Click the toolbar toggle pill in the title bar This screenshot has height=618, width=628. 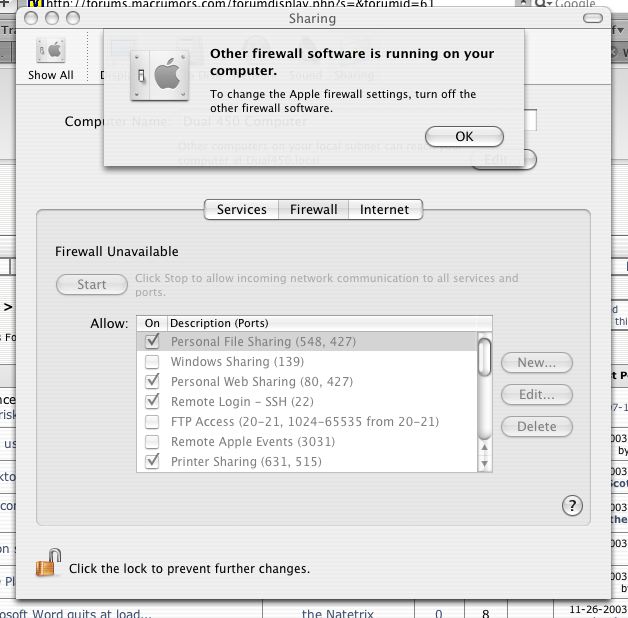[593, 18]
